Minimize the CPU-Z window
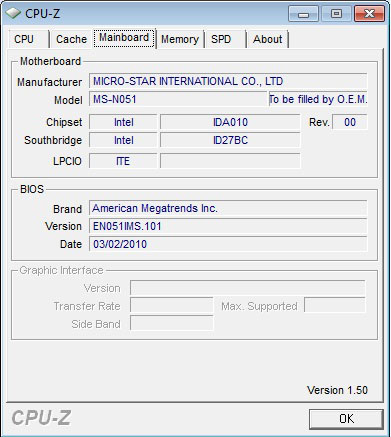This screenshot has width=391, height=437. [x=303, y=14]
